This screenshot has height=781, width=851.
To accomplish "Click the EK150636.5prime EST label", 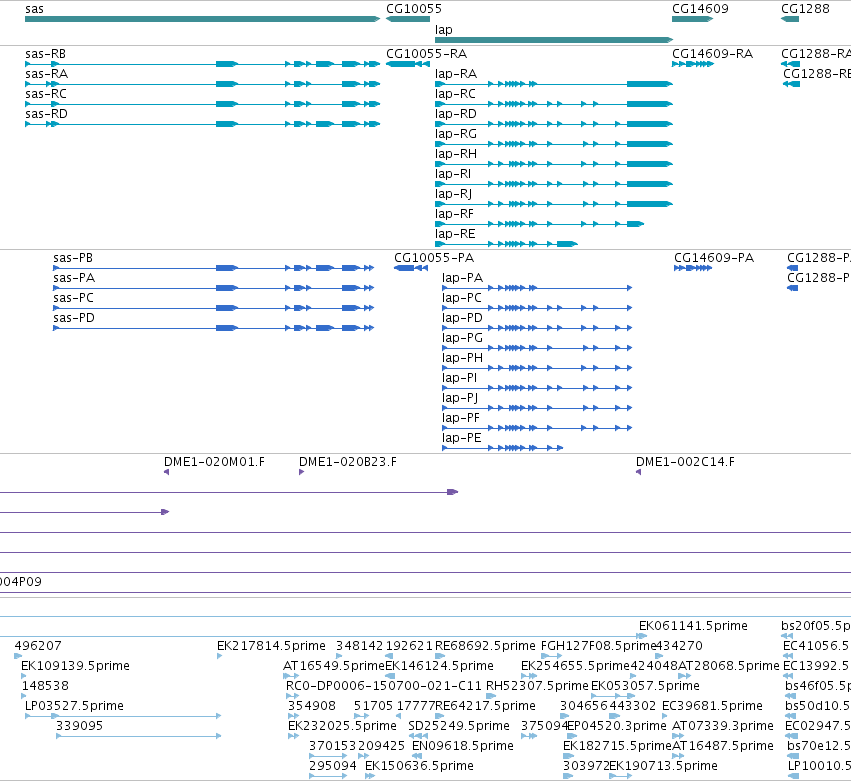I will [420, 766].
